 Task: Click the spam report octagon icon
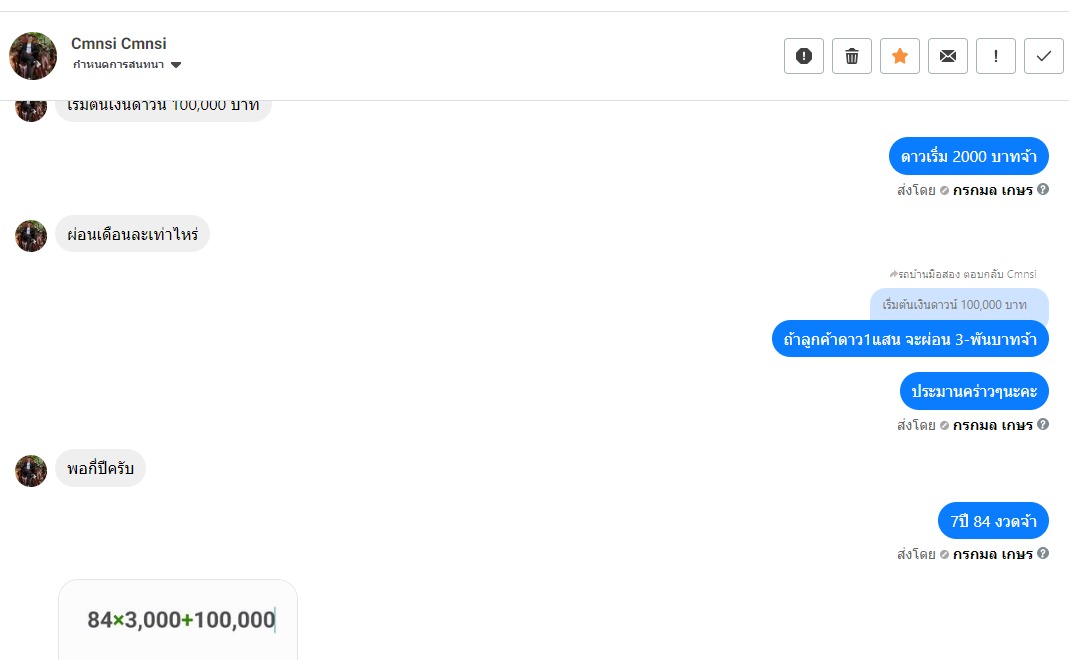pyautogui.click(x=803, y=56)
